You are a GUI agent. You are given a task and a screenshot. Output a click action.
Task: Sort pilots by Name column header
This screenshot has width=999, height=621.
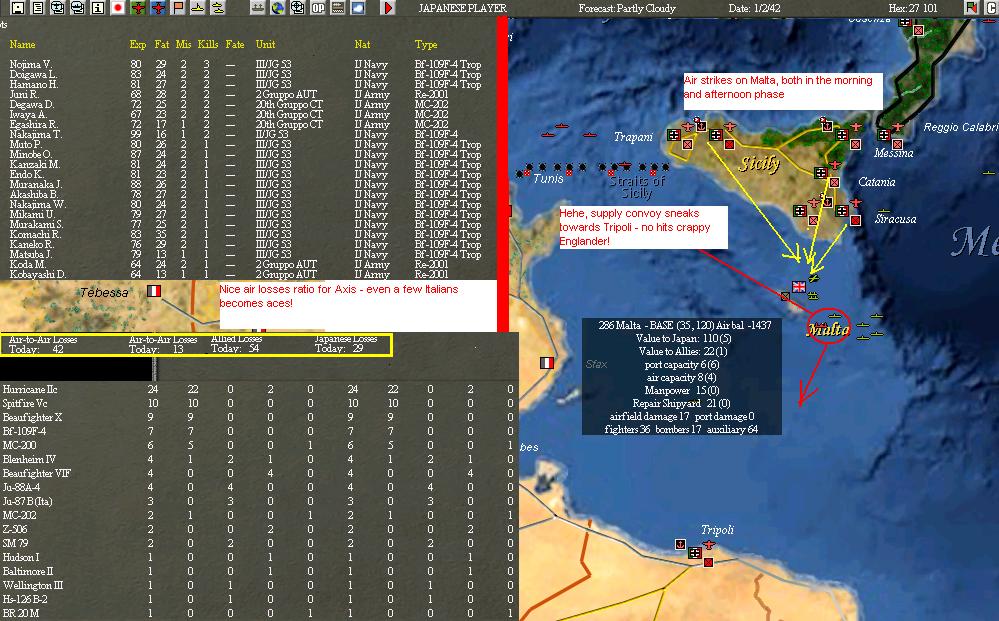pyautogui.click(x=22, y=44)
